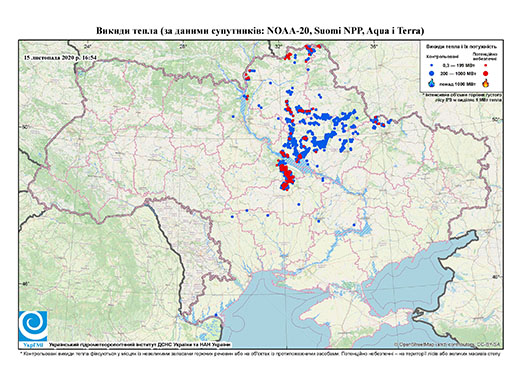Click the UkrGMI spiral logo
This screenshot has width=520, height=368.
[x=33, y=326]
